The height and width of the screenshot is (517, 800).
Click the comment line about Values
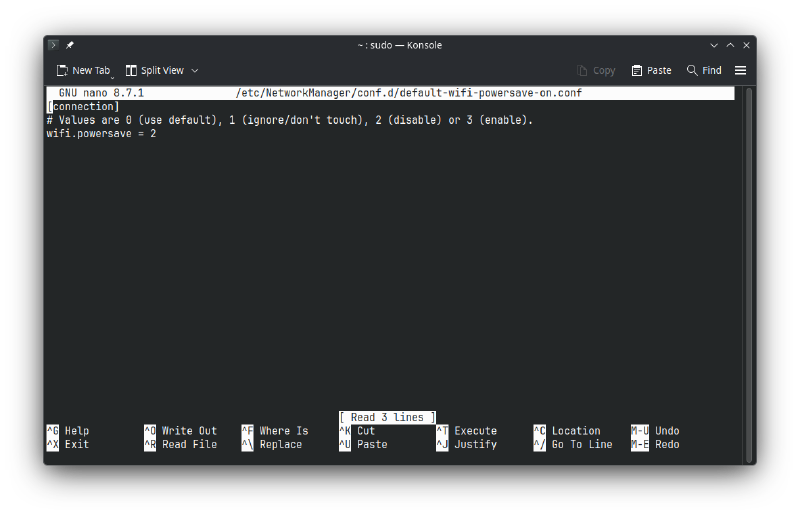coord(290,120)
